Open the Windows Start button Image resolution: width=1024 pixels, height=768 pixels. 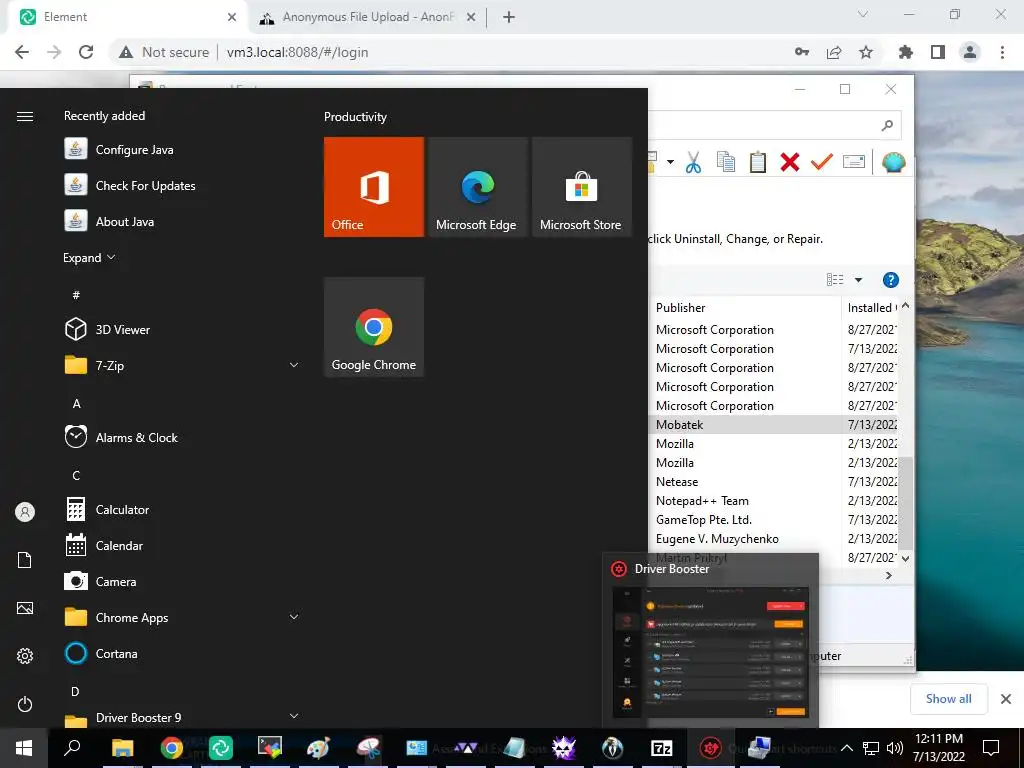click(x=24, y=748)
